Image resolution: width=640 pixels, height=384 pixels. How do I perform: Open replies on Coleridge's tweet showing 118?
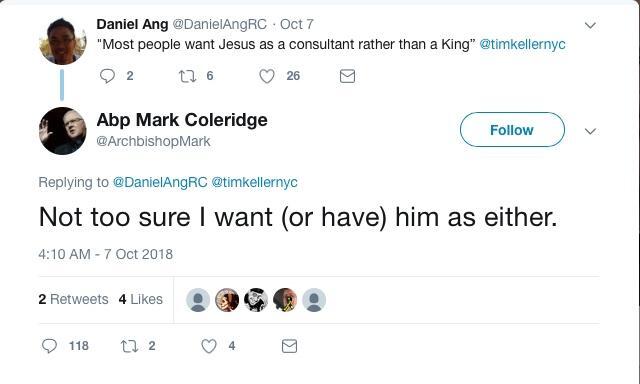[x=49, y=346]
